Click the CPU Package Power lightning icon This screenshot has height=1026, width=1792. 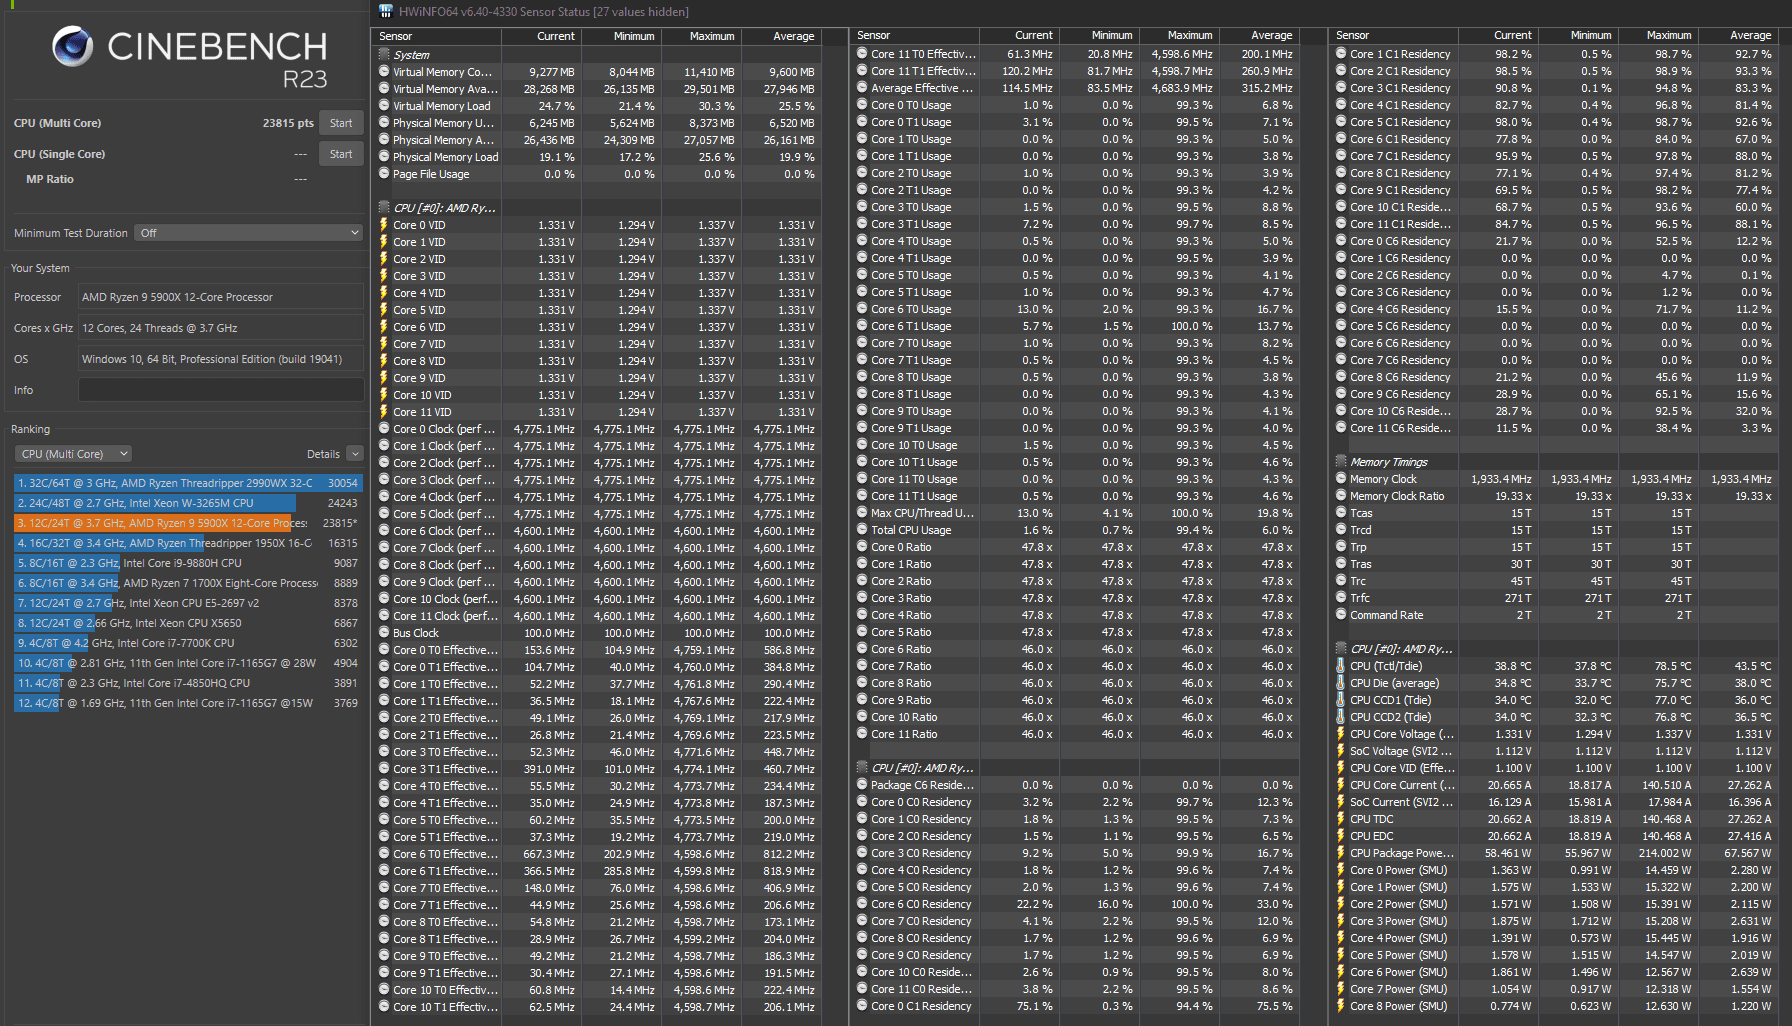(1341, 853)
